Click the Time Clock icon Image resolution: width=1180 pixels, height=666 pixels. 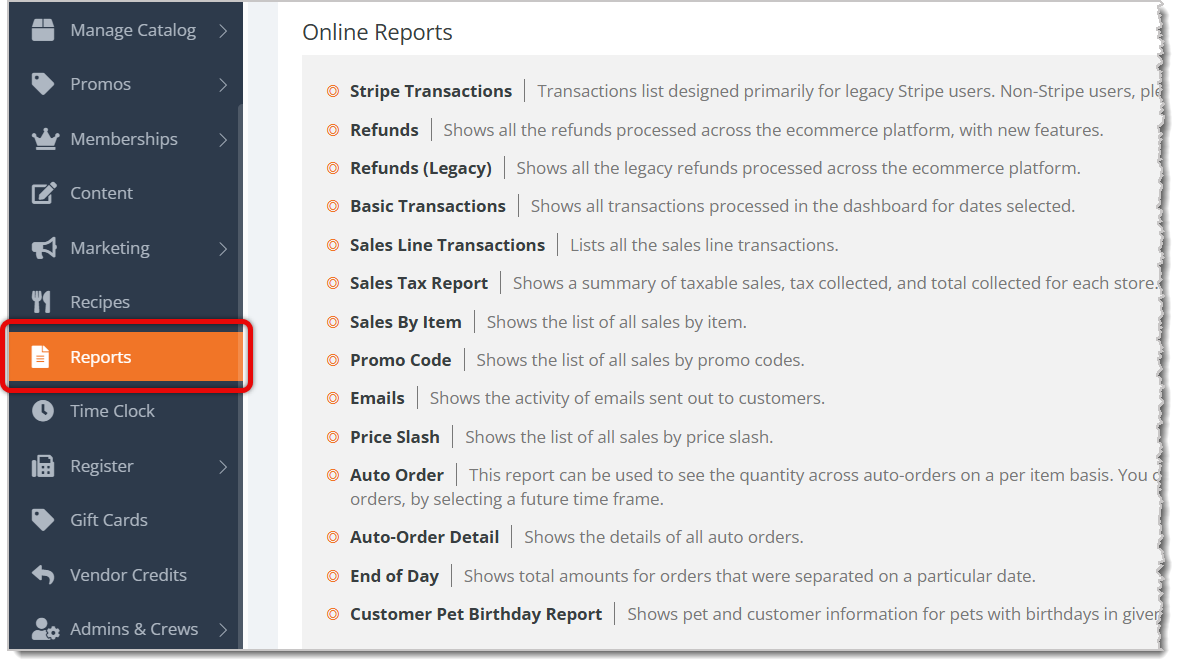click(x=43, y=411)
